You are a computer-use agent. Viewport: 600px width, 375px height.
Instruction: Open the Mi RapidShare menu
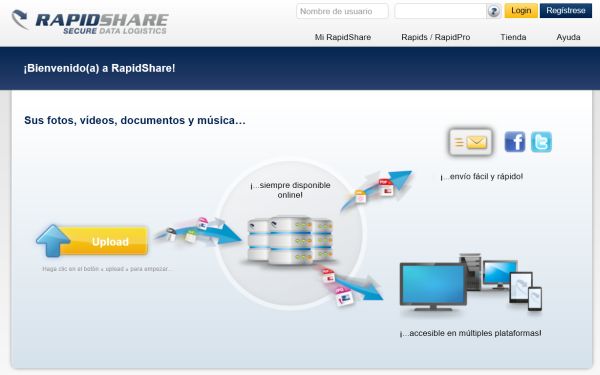pos(342,37)
